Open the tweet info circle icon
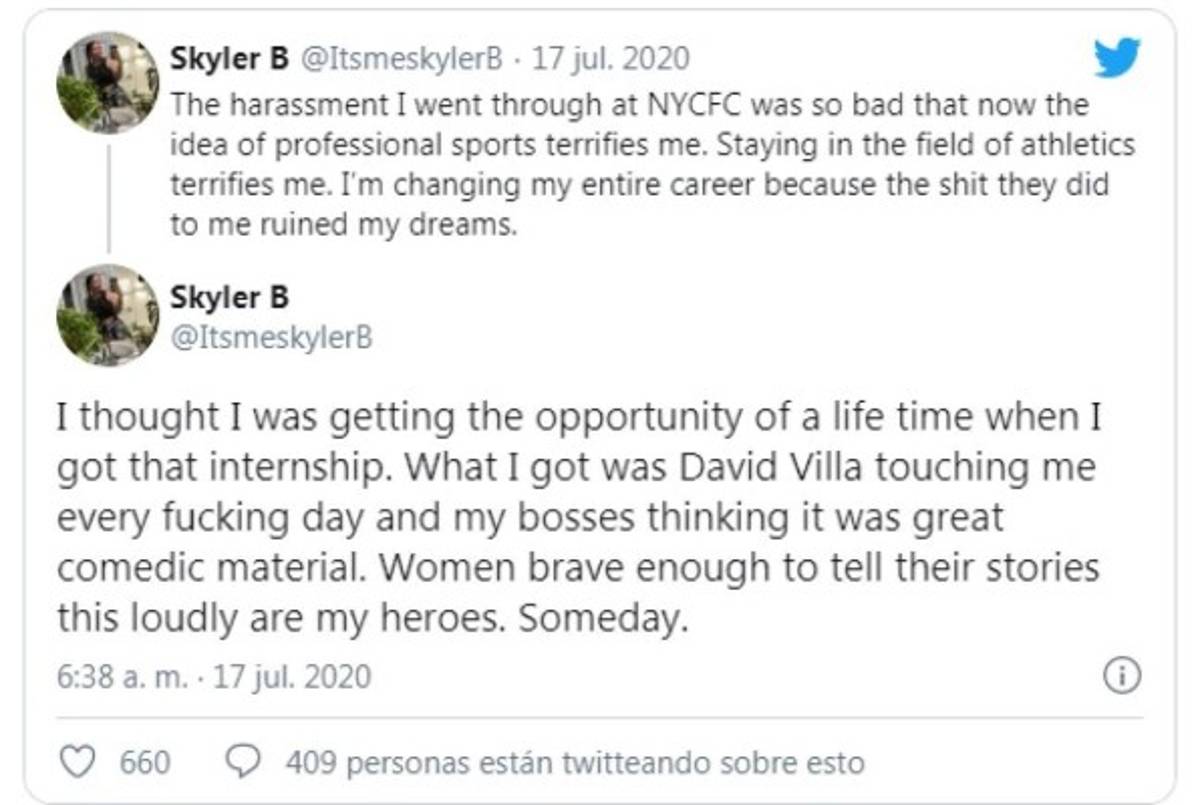The height and width of the screenshot is (805, 1200). point(1121,677)
